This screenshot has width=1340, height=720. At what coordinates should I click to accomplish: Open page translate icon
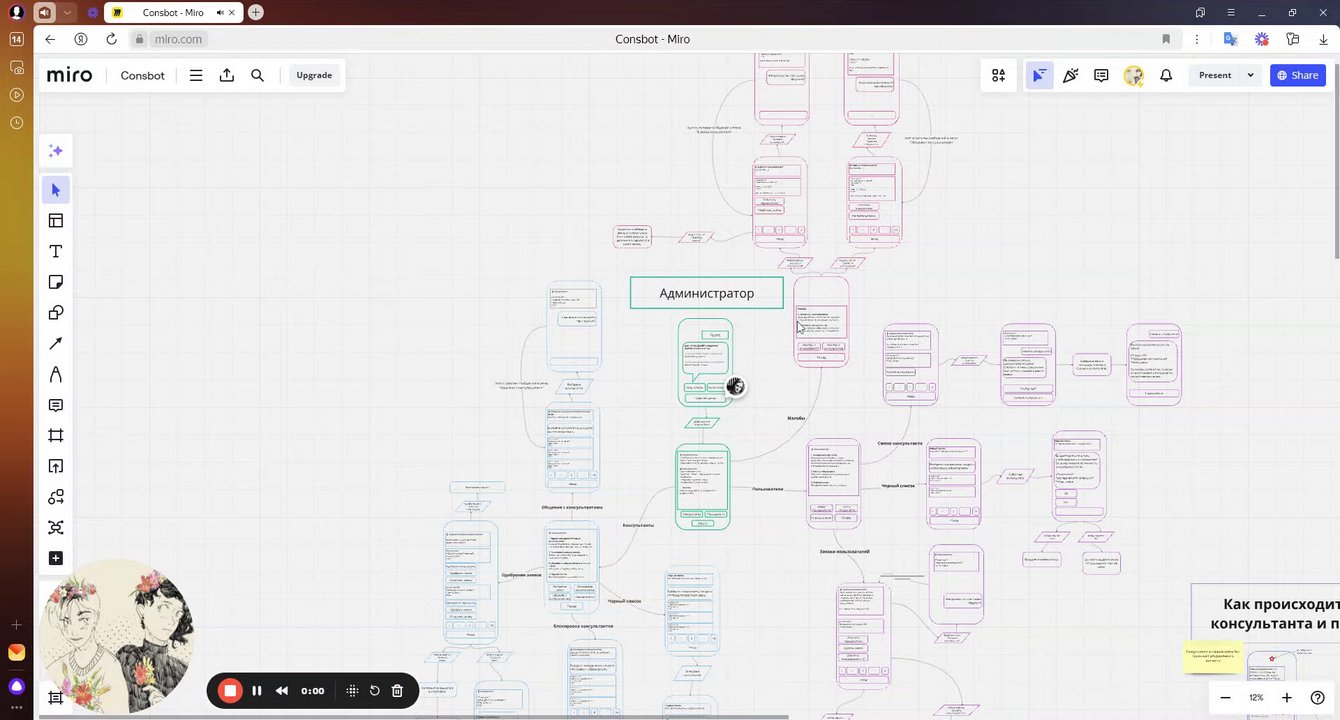pos(1231,39)
